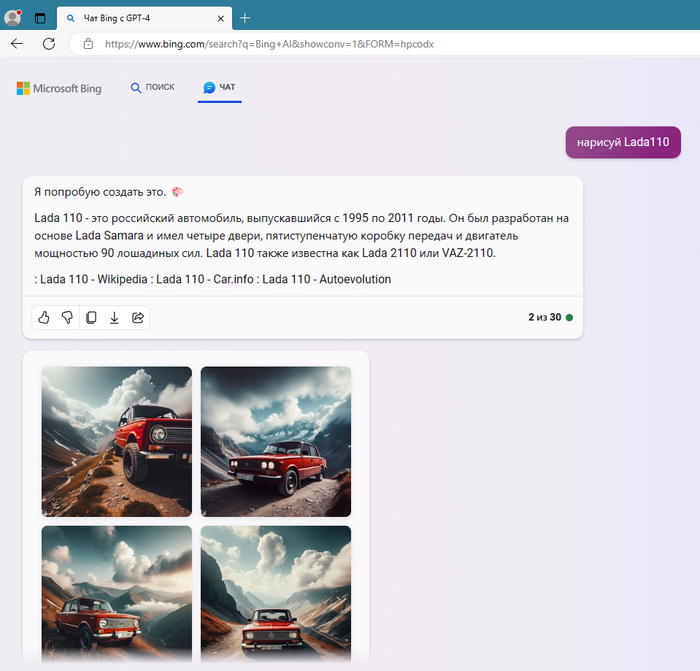Click the painter palette emoji
Viewport: 700px width, 671px height.
(178, 192)
